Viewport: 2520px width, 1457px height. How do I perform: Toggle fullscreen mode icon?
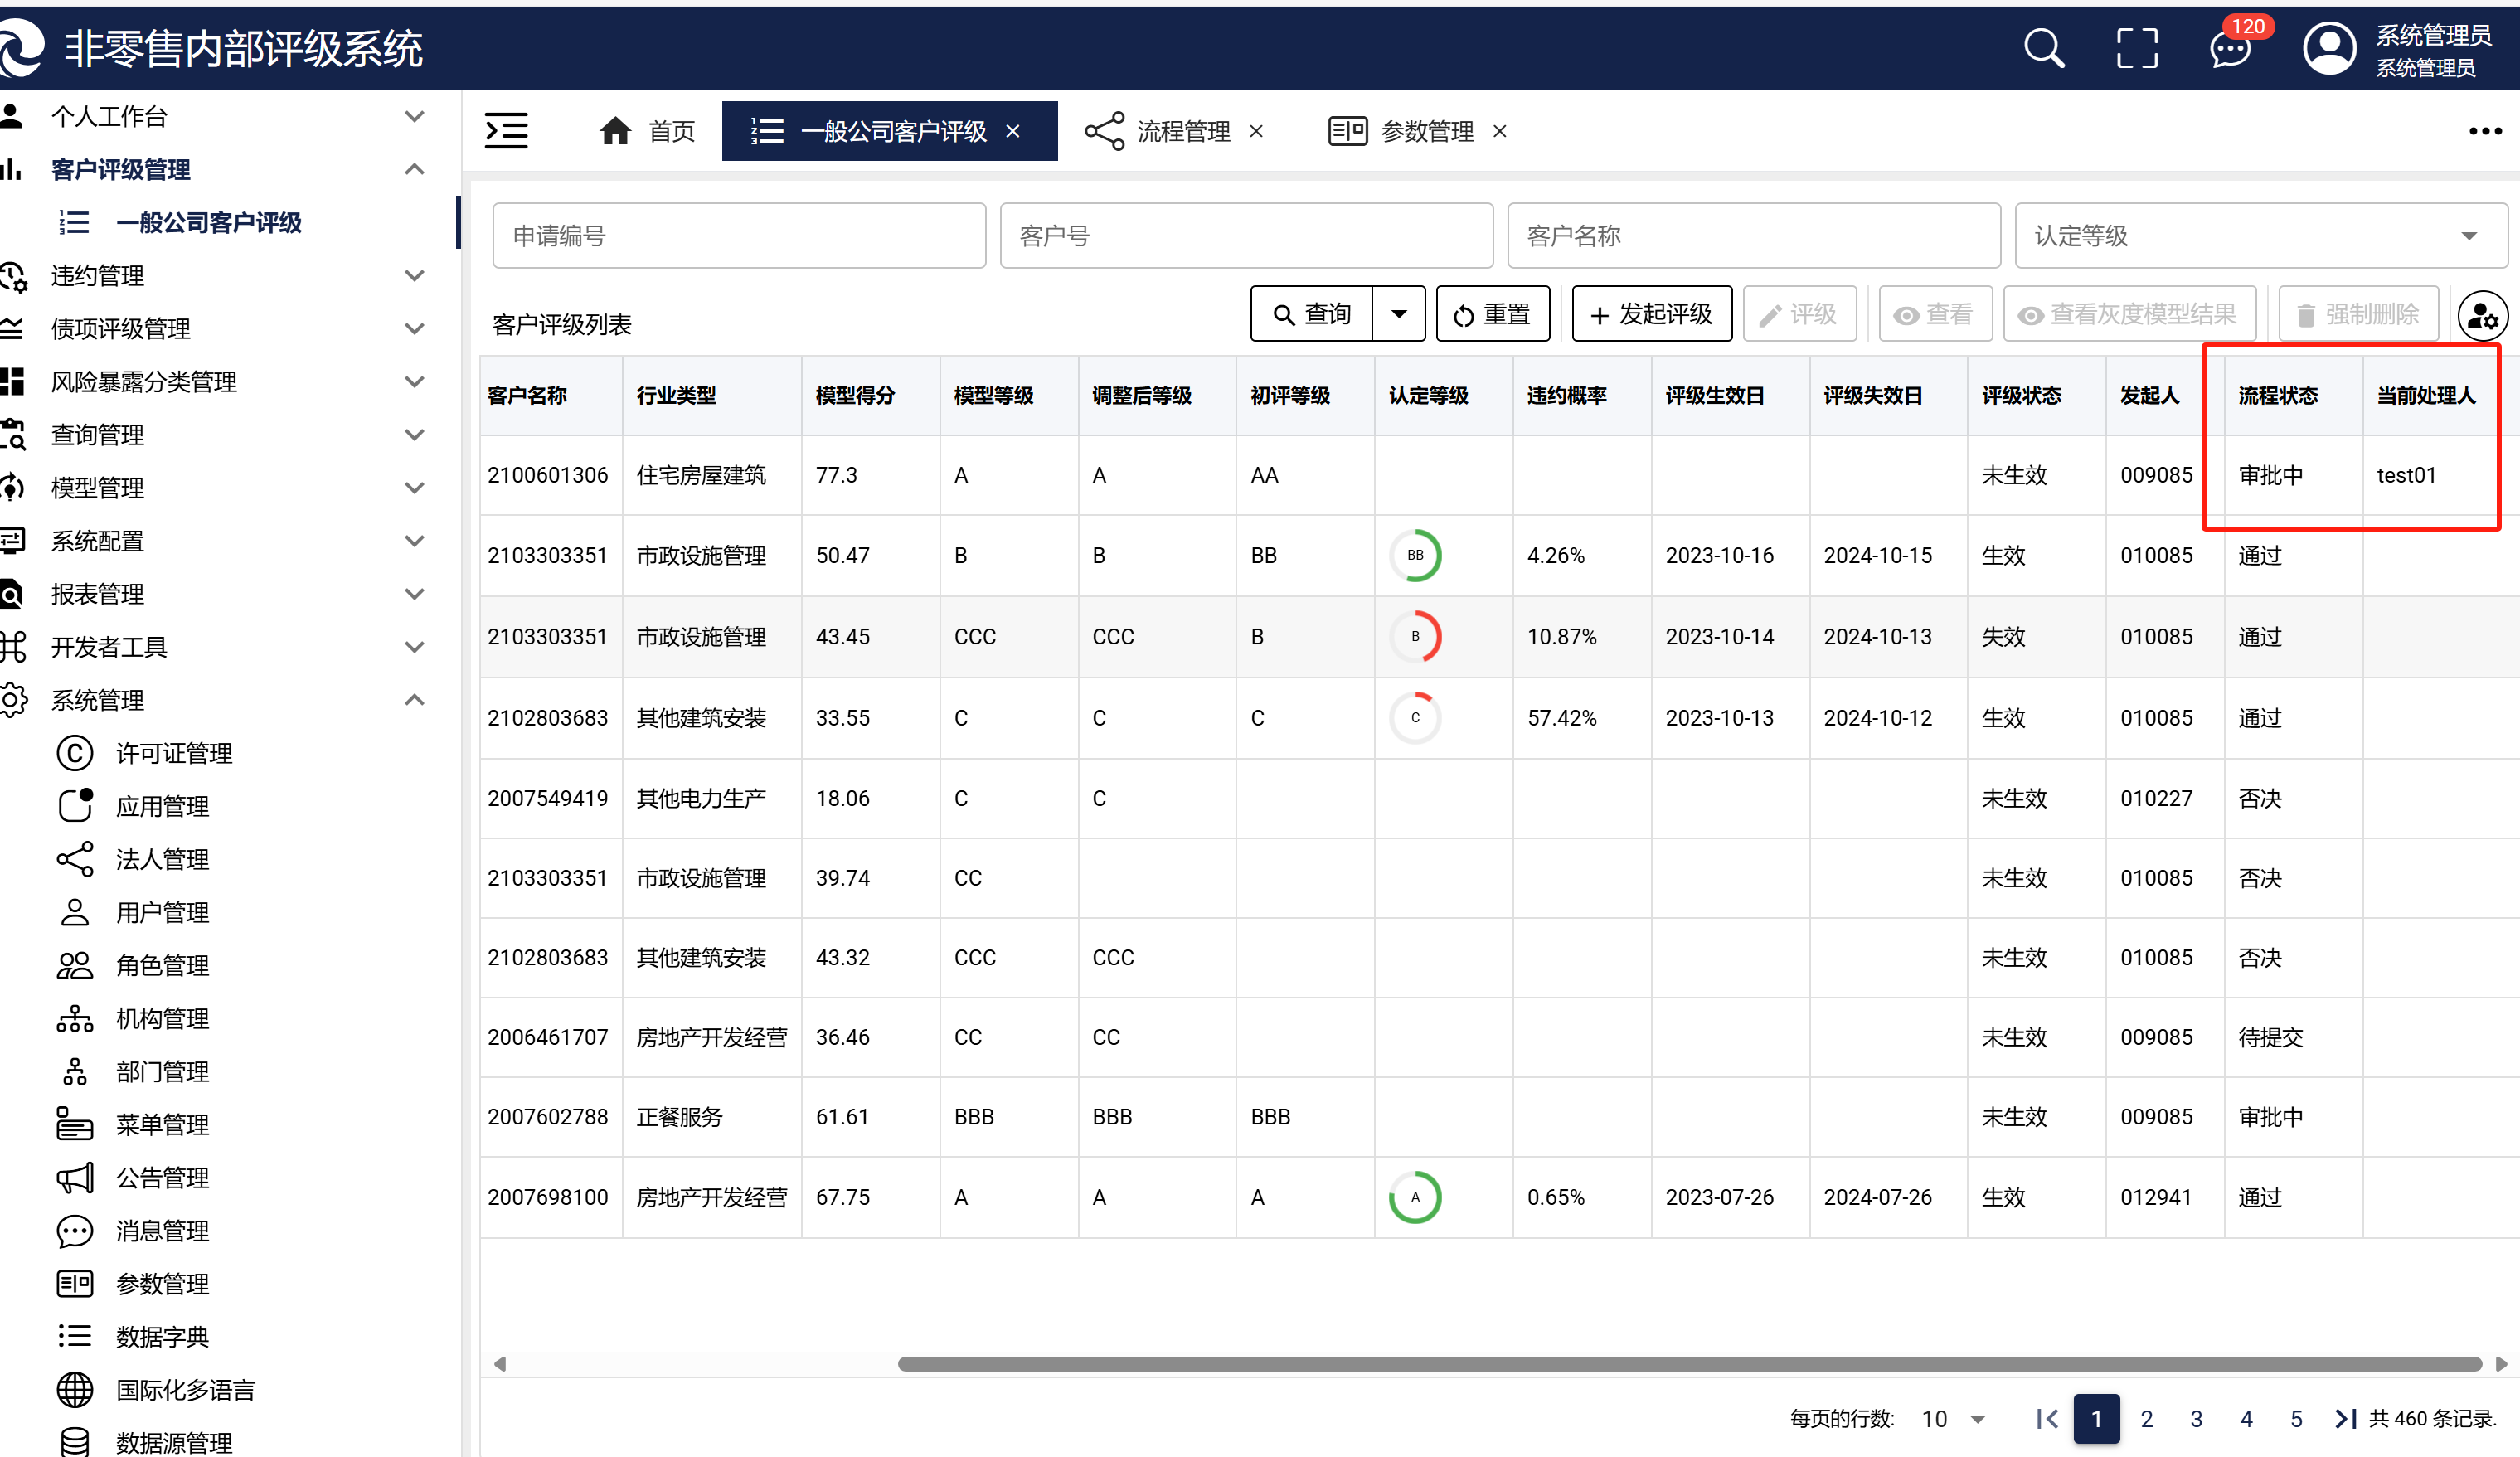point(2137,48)
